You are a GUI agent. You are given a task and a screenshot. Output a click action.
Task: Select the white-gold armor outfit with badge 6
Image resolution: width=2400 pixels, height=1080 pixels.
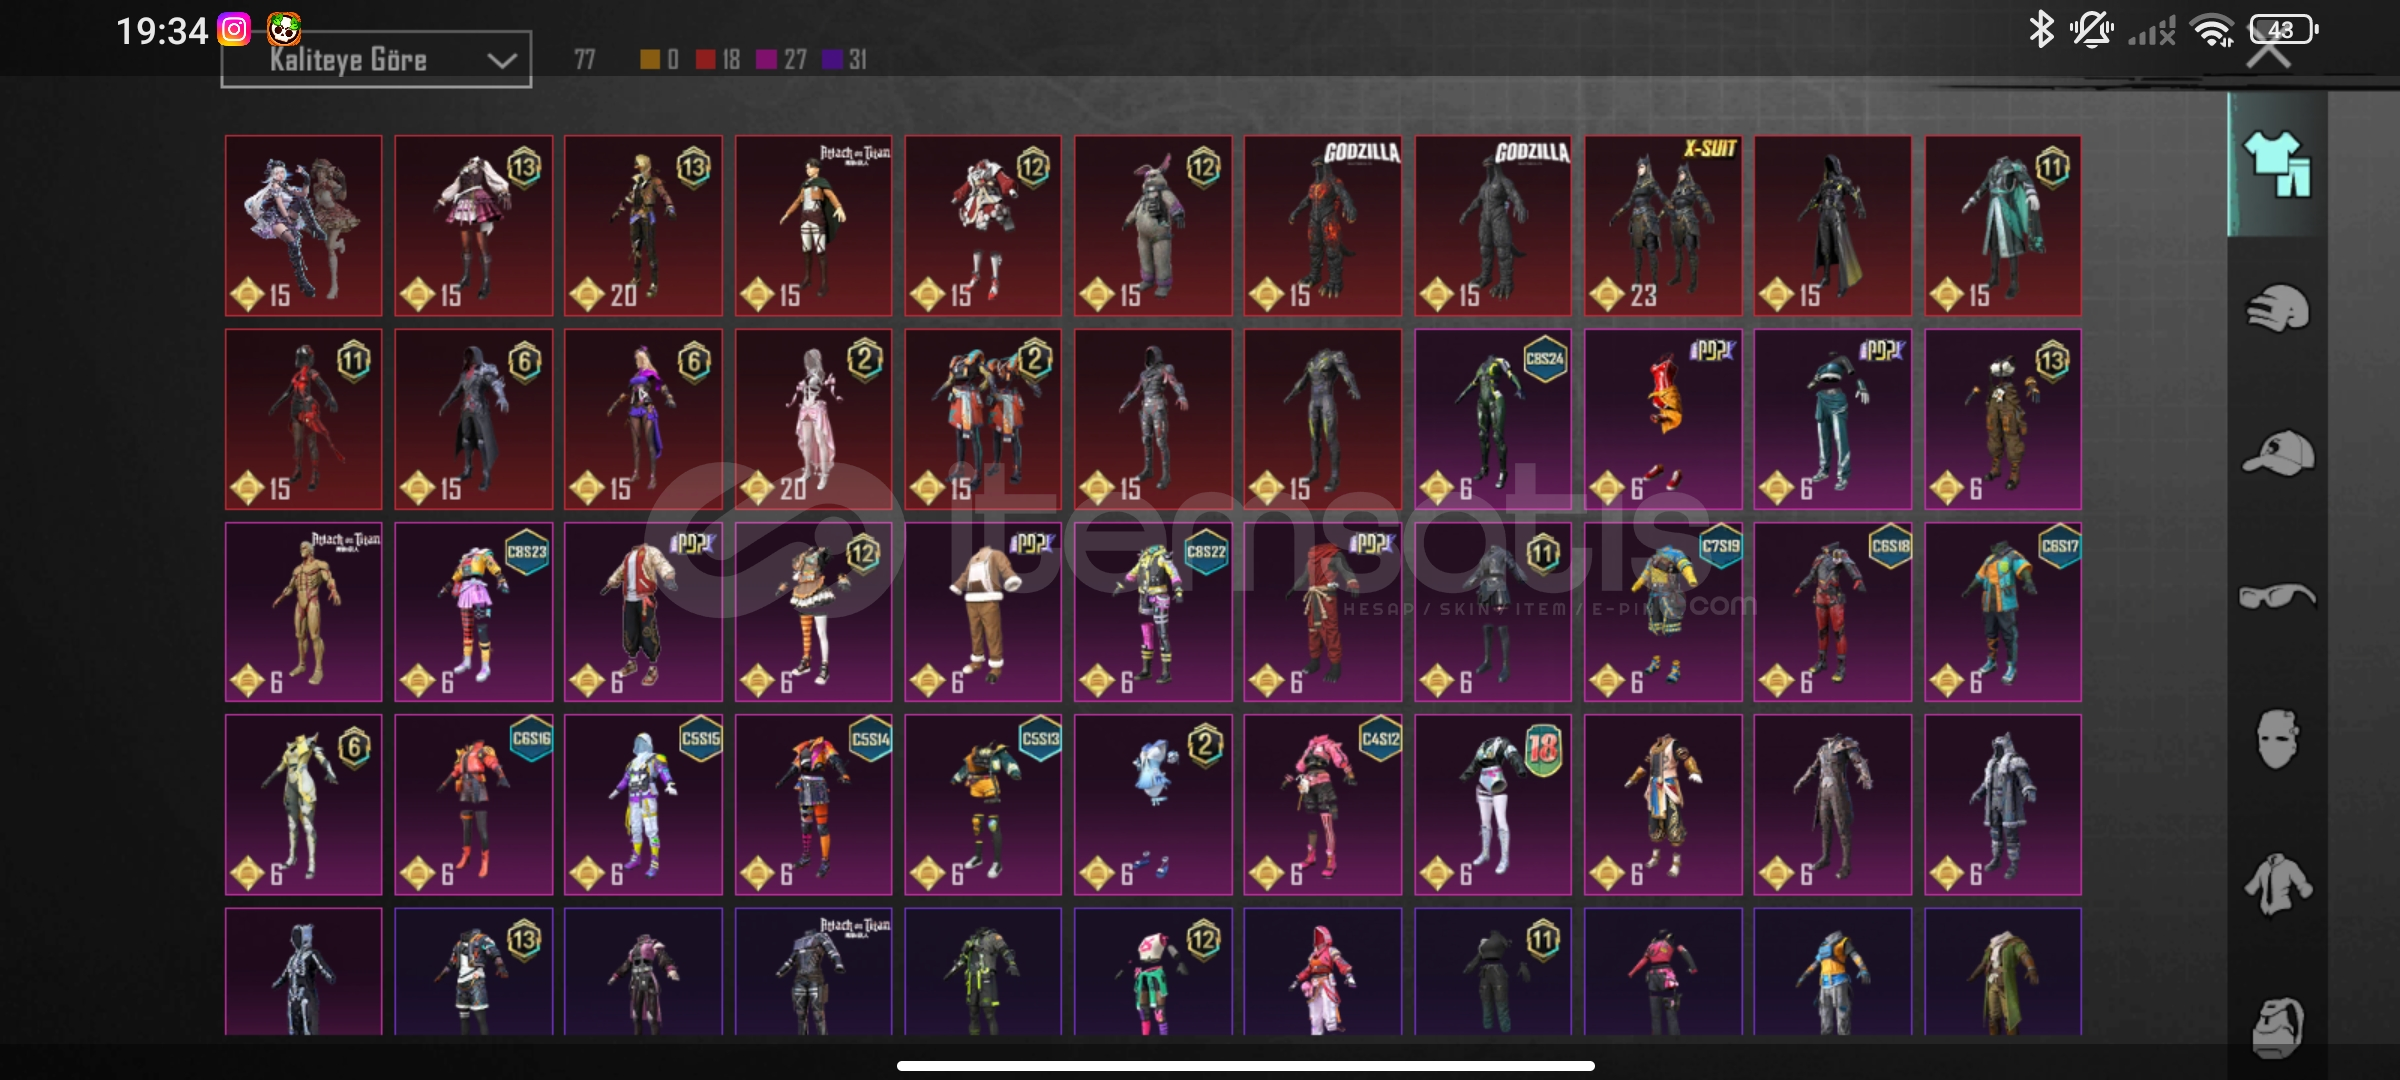[303, 805]
